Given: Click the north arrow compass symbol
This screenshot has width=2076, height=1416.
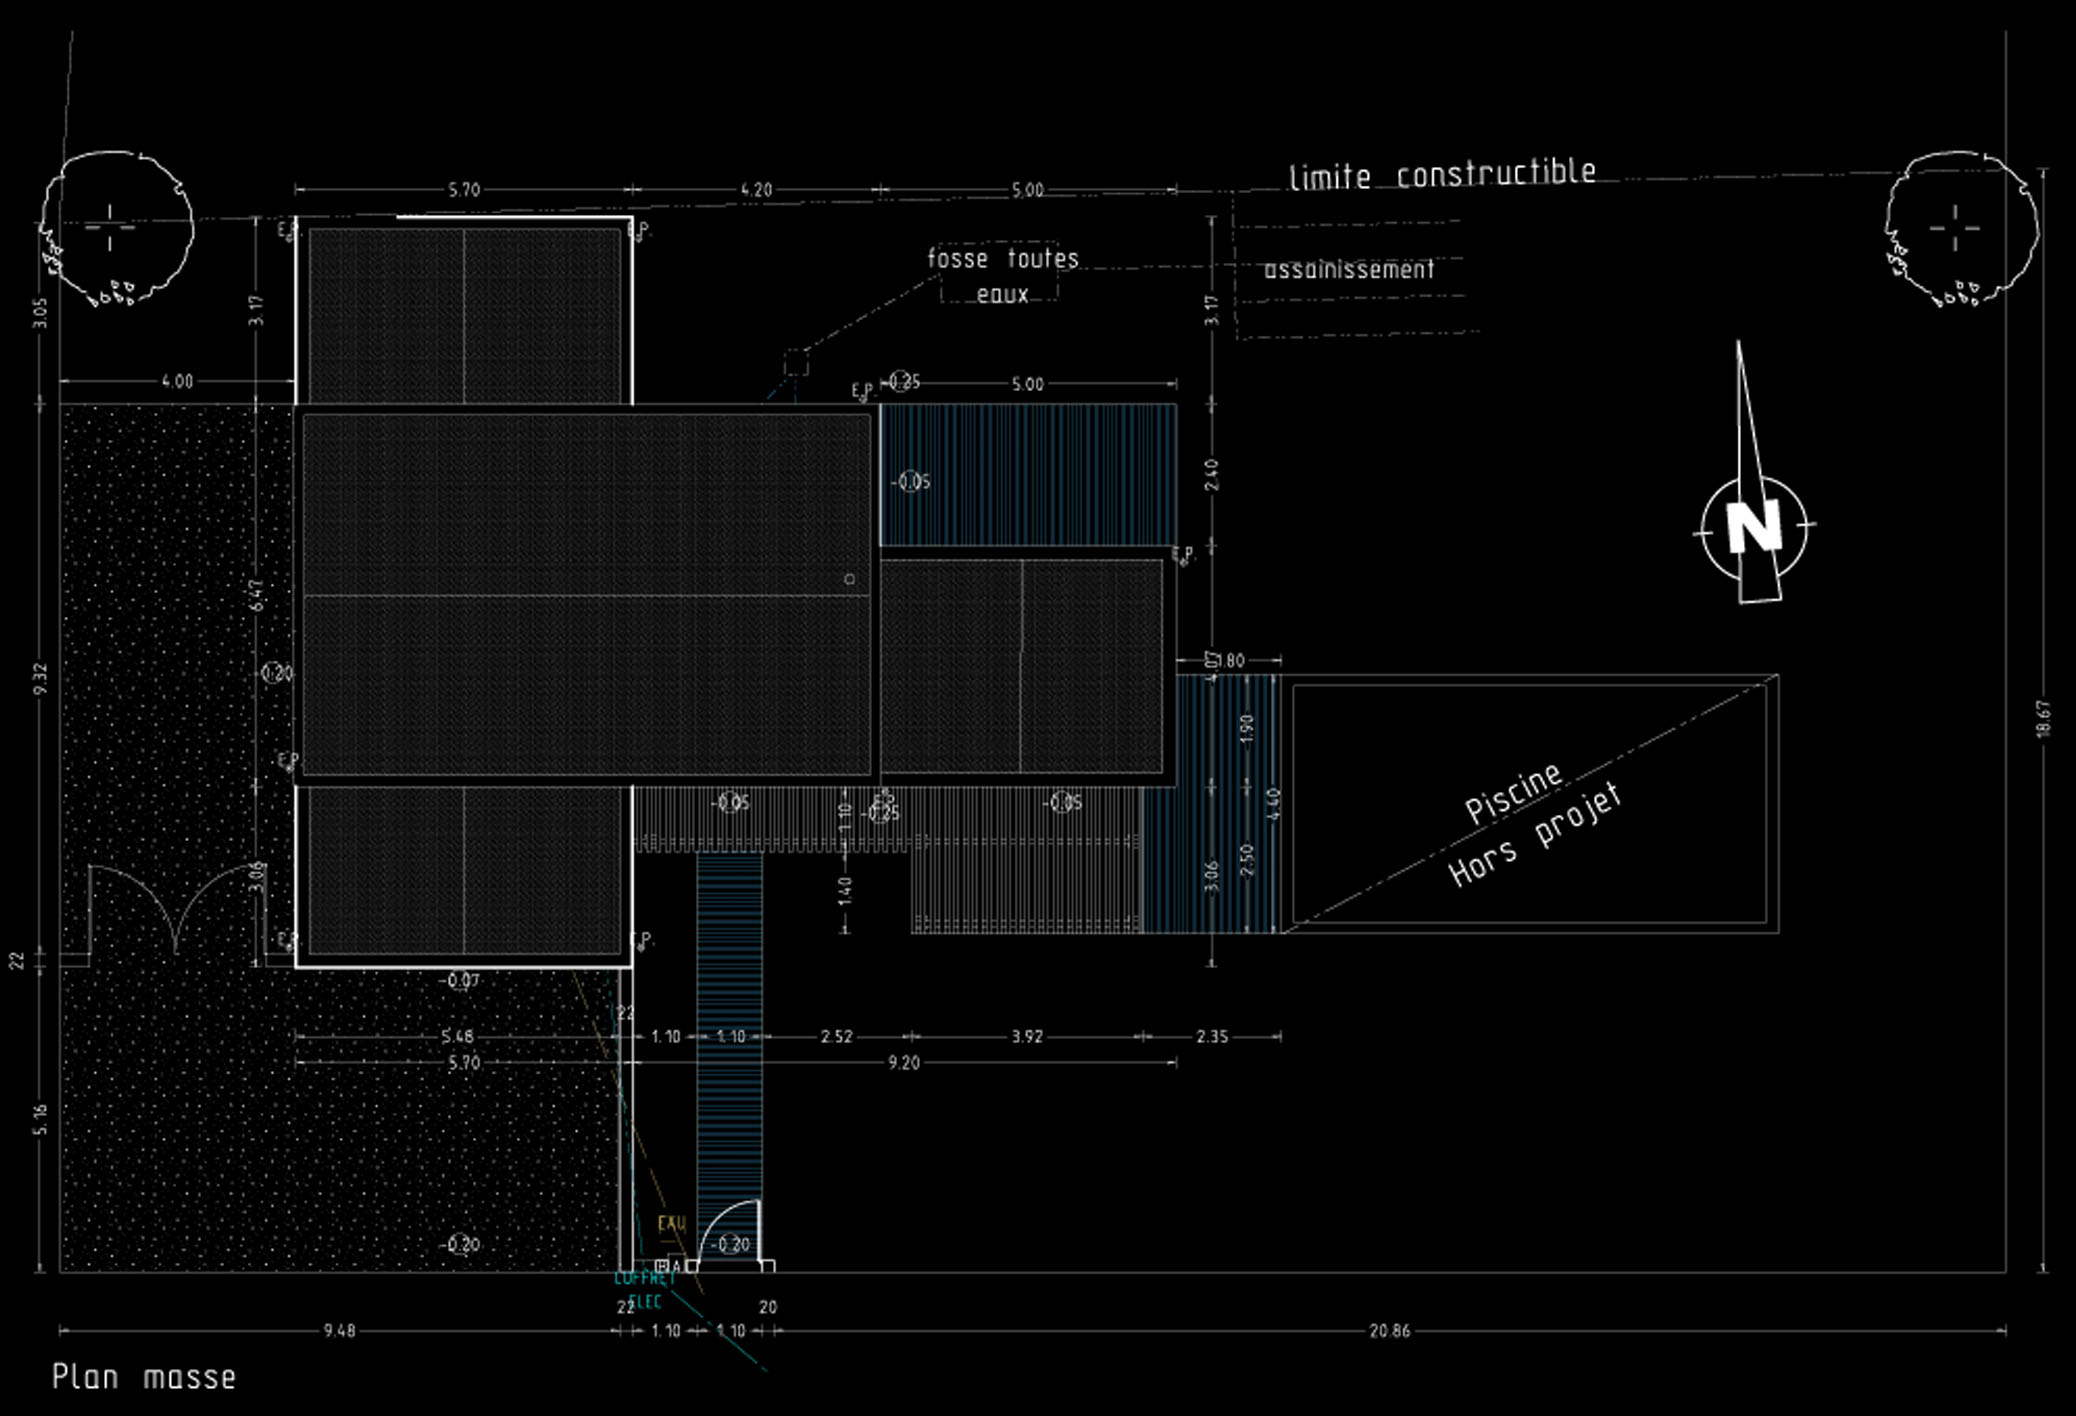Looking at the screenshot, I should tap(1754, 527).
